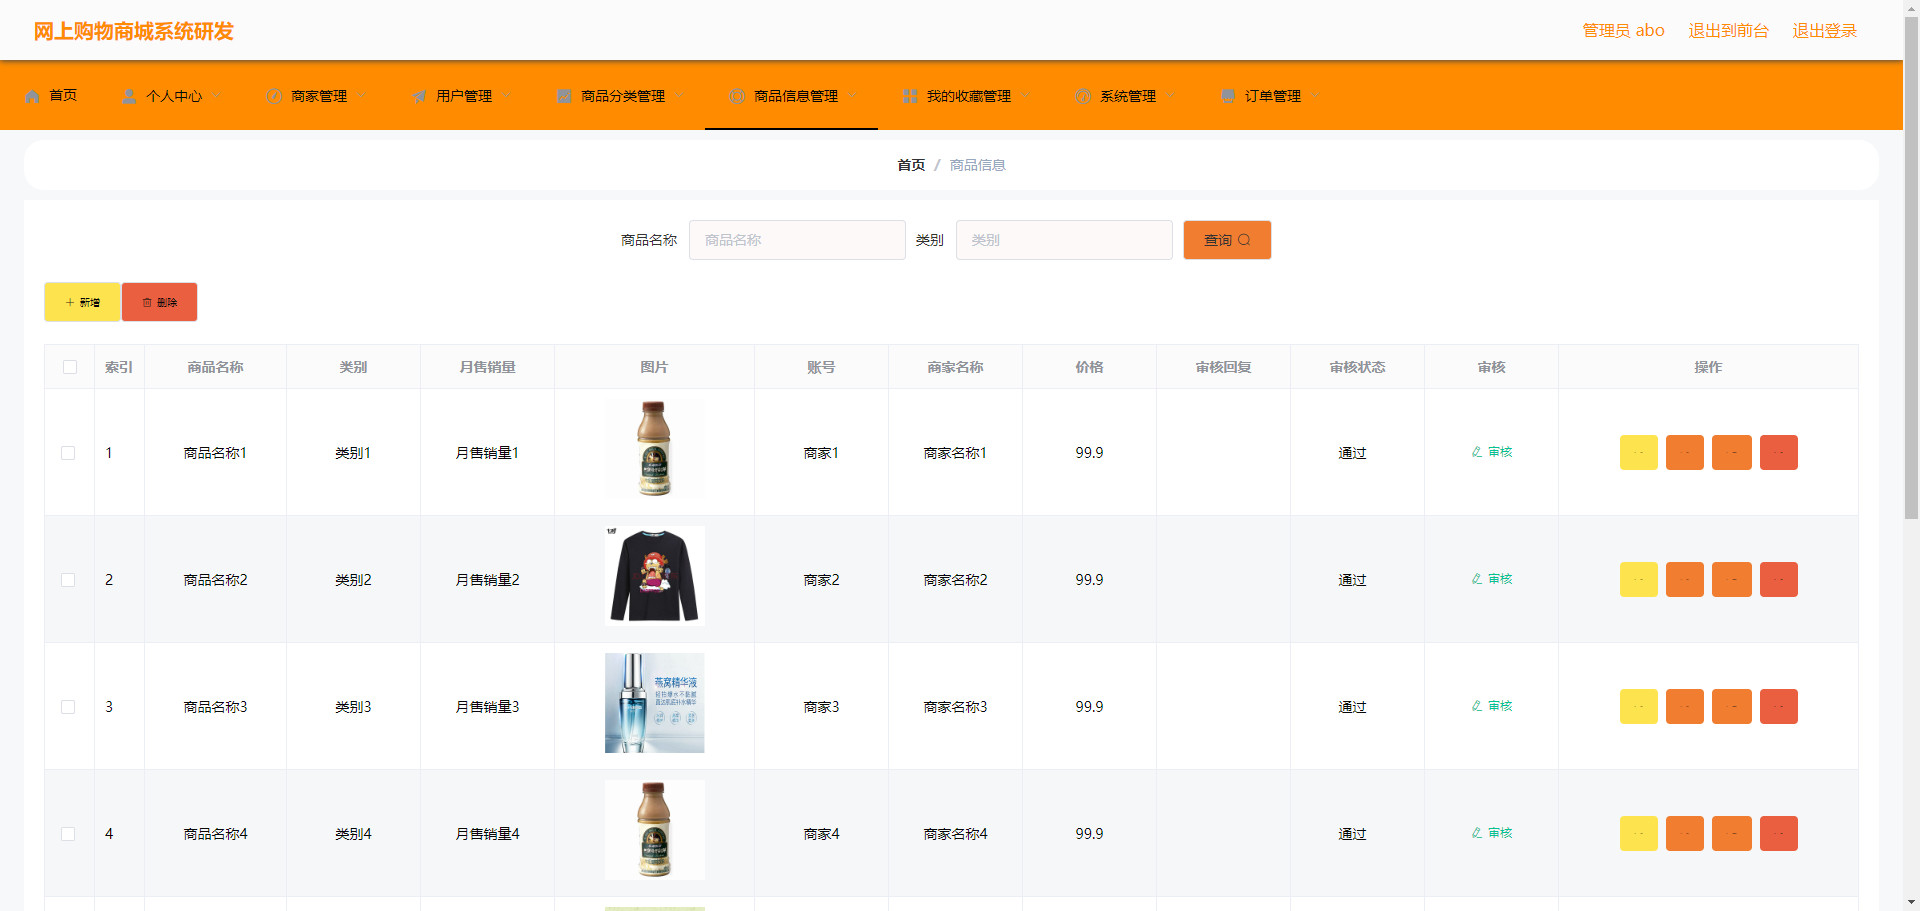This screenshot has height=911, width=1920.
Task: Expand the 我的收藏管理 menu chevron
Action: 1025,96
